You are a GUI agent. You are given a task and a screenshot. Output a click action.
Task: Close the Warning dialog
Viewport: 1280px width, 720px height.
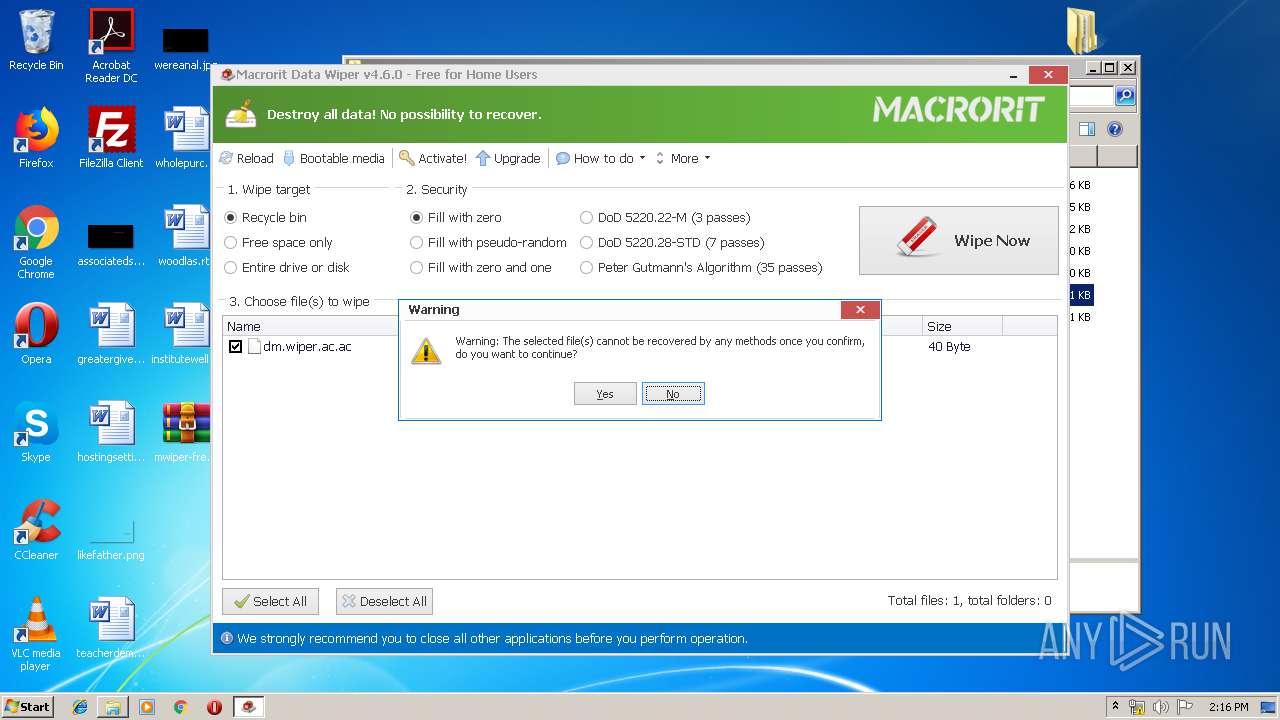click(x=860, y=310)
